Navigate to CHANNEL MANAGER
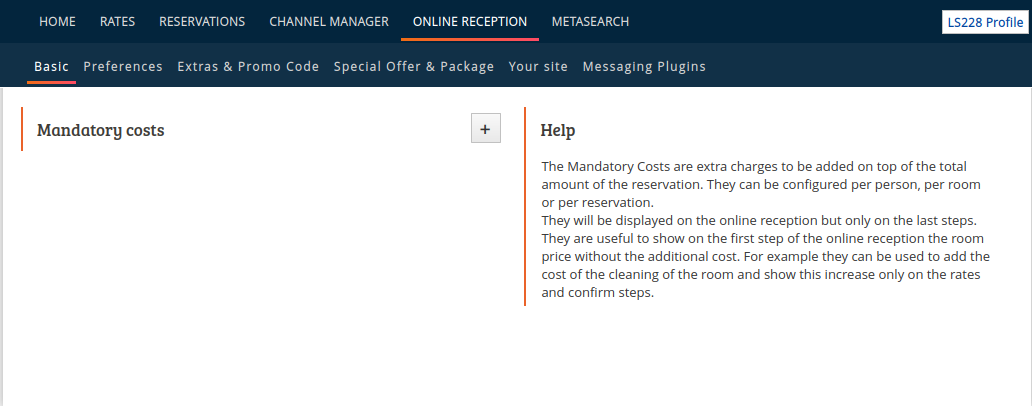This screenshot has height=406, width=1032. (329, 22)
